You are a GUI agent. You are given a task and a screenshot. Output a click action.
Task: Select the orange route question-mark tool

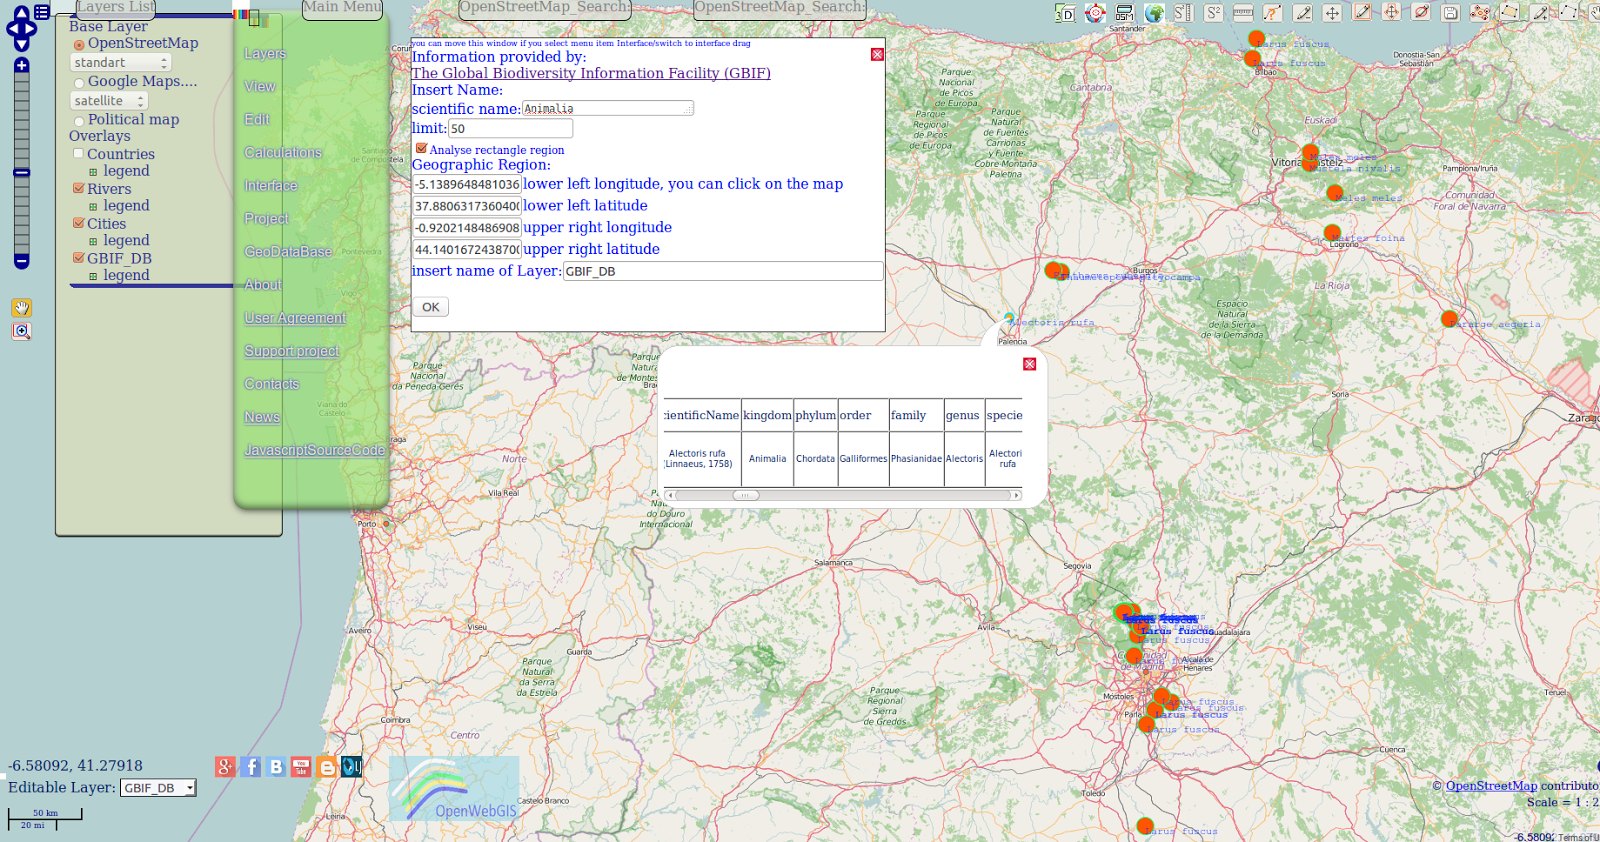[1273, 13]
